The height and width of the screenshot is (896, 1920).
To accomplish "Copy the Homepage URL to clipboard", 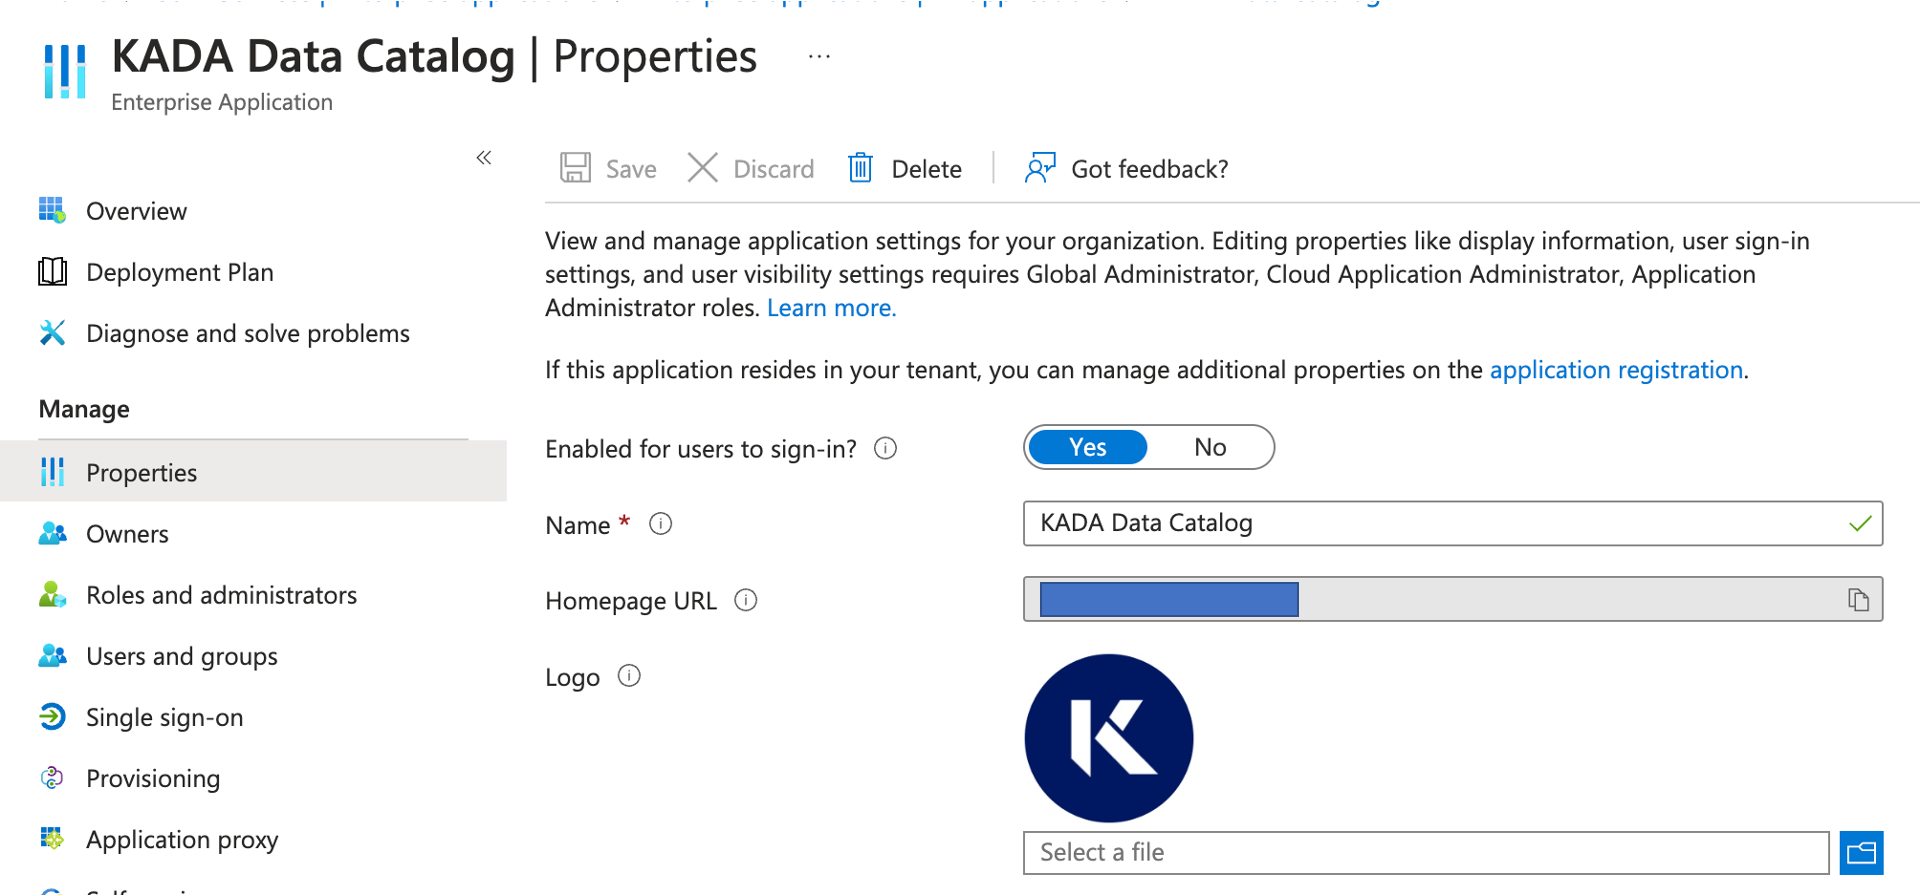I will (x=1858, y=600).
